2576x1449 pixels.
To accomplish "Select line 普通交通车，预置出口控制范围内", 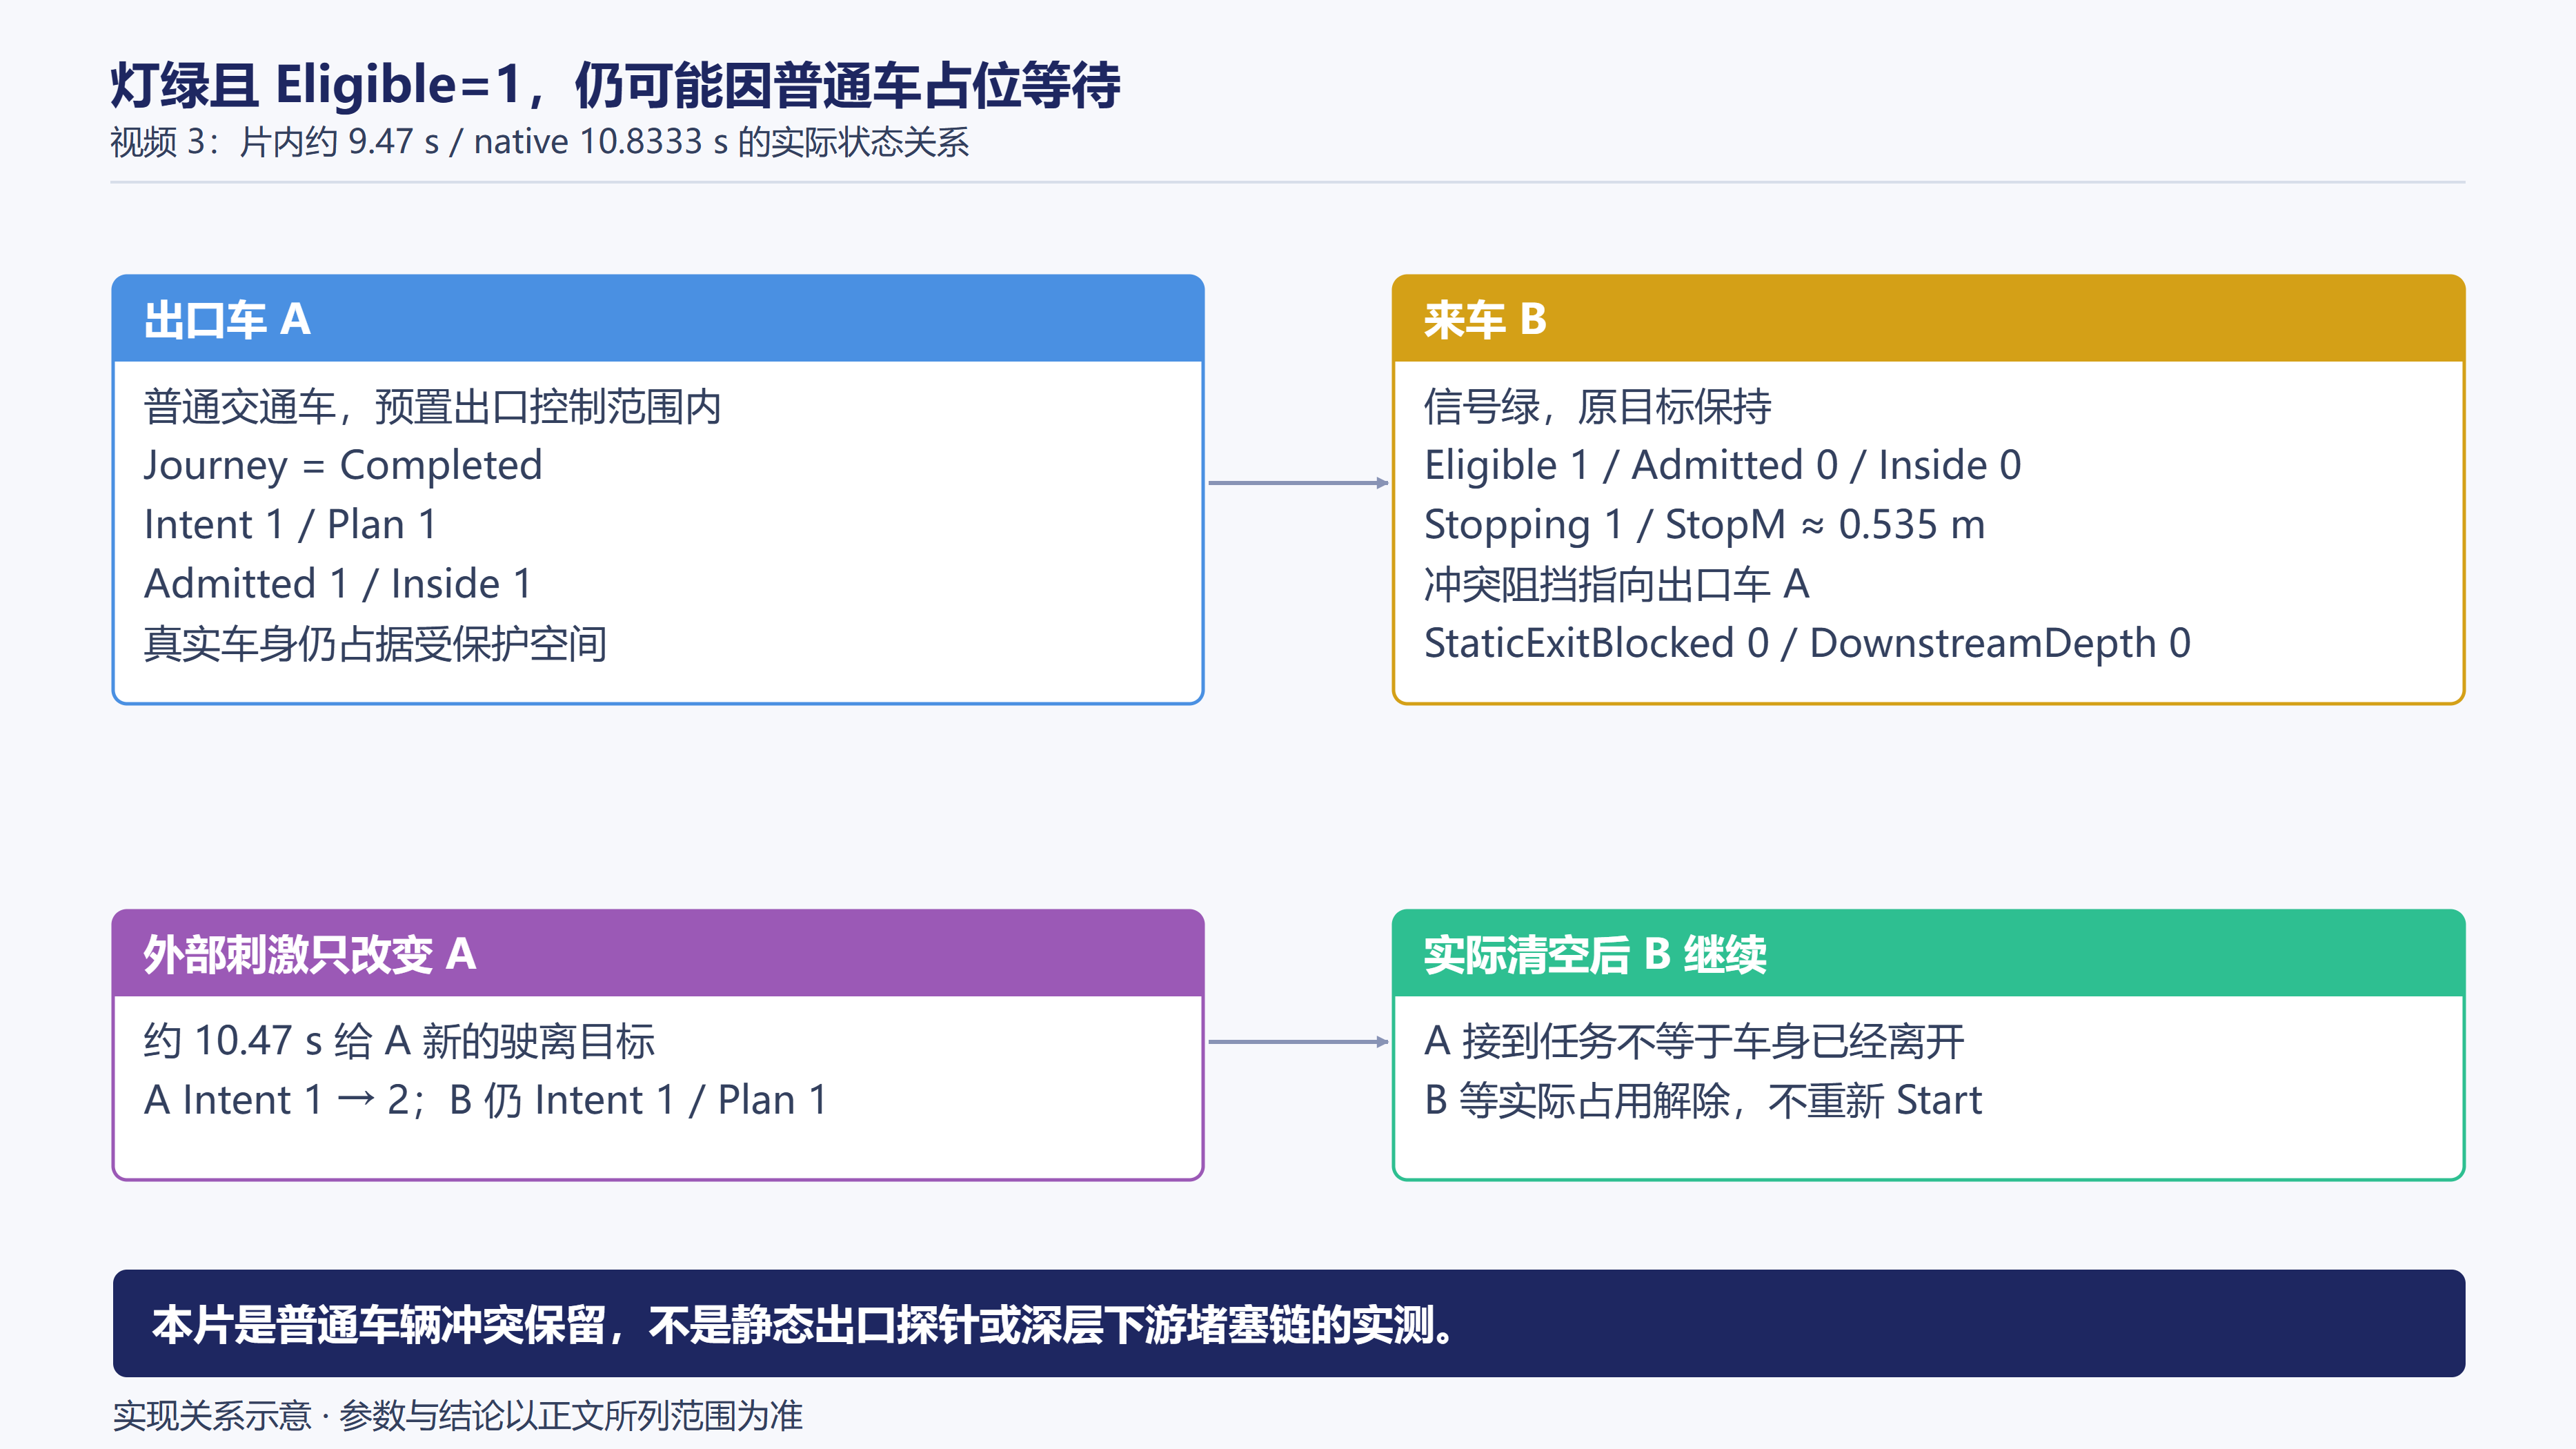I will coord(432,406).
